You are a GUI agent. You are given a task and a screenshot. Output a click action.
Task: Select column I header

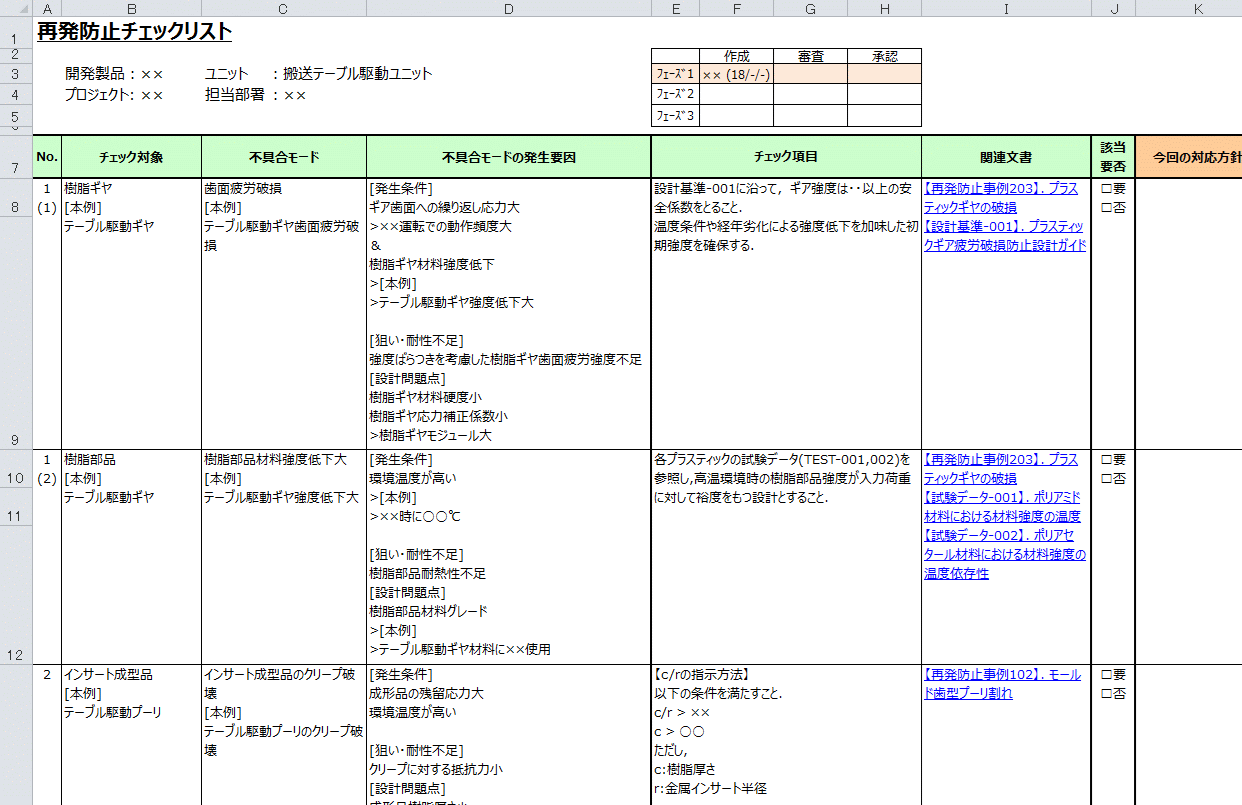[1005, 8]
